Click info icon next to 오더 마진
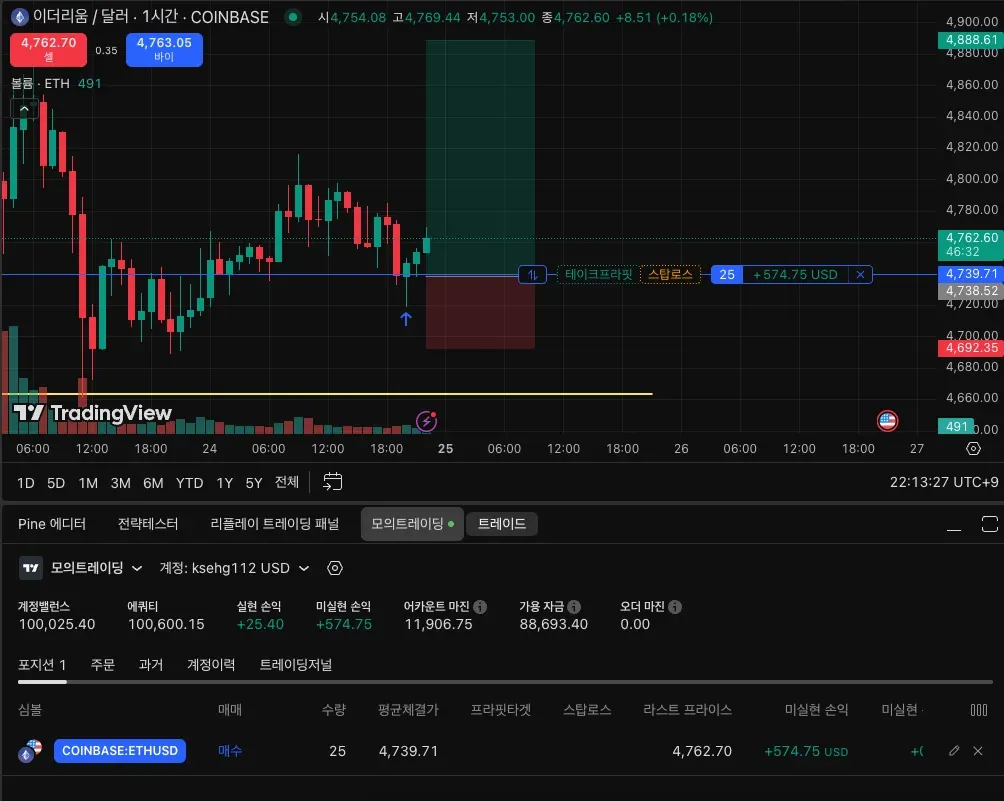The width and height of the screenshot is (1004, 801). pos(675,606)
